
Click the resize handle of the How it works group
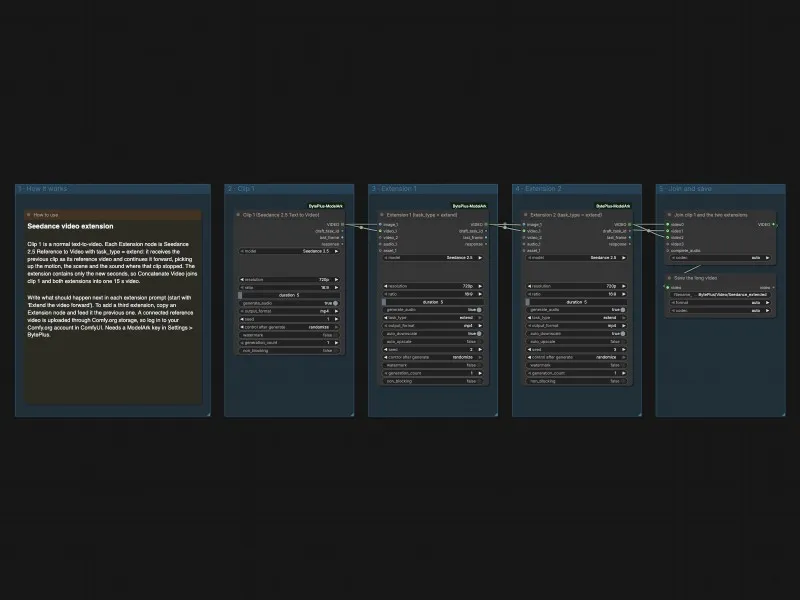pos(208,414)
